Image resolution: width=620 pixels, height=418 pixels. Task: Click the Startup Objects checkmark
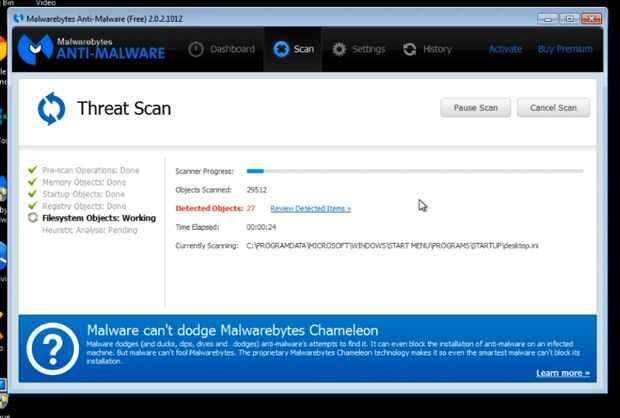pos(32,194)
